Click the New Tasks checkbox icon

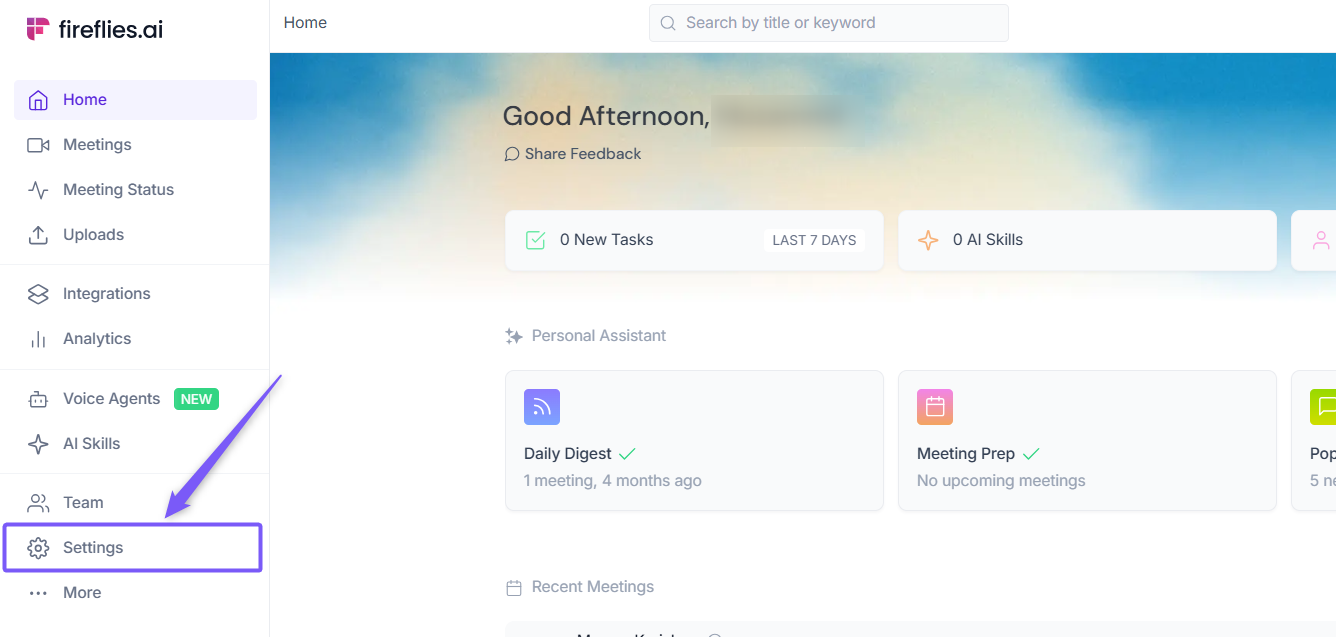pyautogui.click(x=535, y=240)
